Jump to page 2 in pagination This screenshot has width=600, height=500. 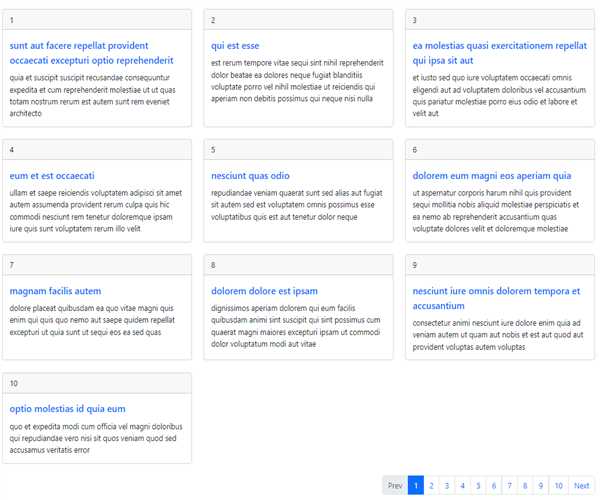pos(431,486)
